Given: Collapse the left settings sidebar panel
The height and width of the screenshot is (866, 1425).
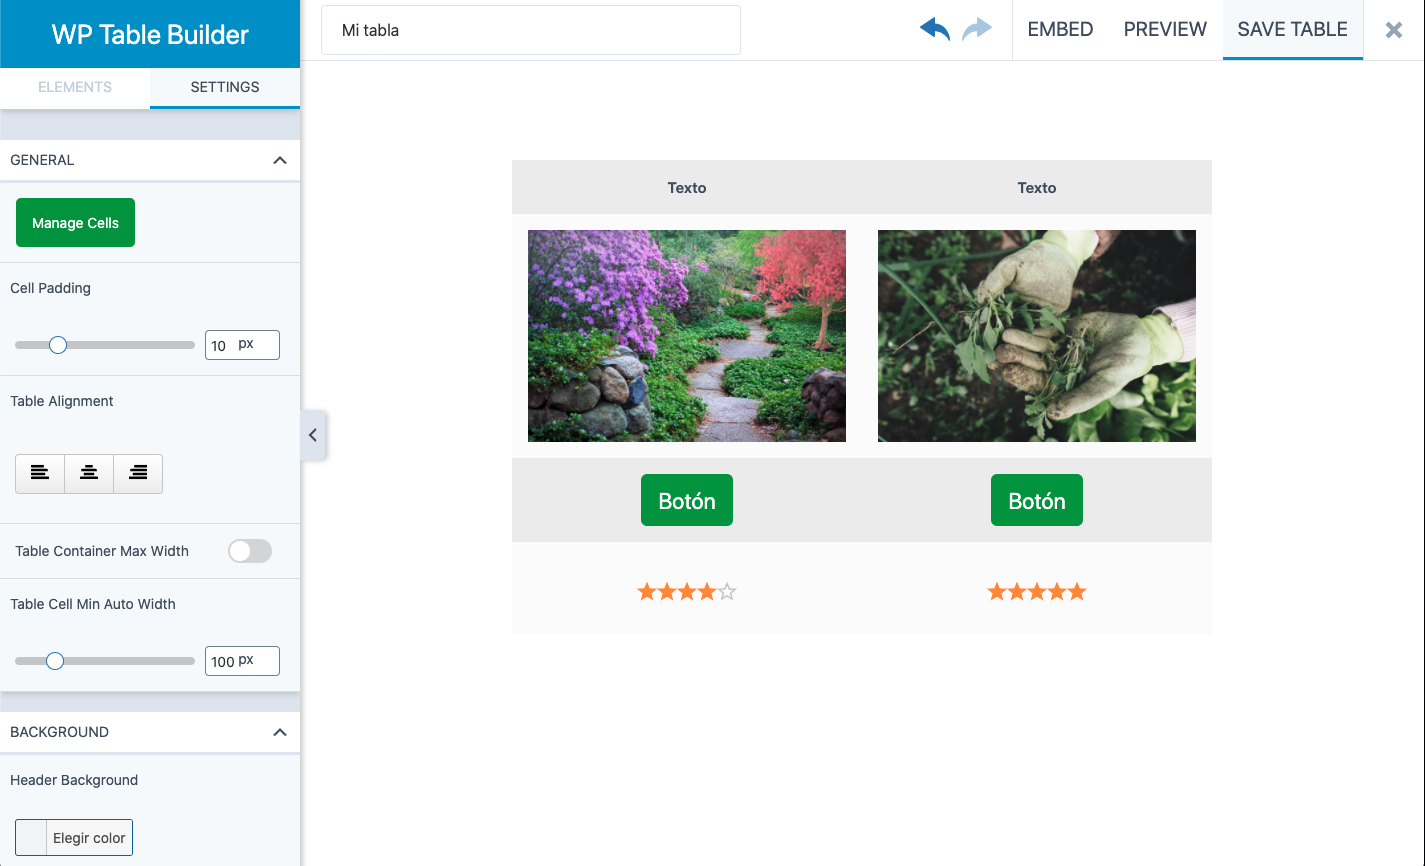Looking at the screenshot, I should [312, 435].
